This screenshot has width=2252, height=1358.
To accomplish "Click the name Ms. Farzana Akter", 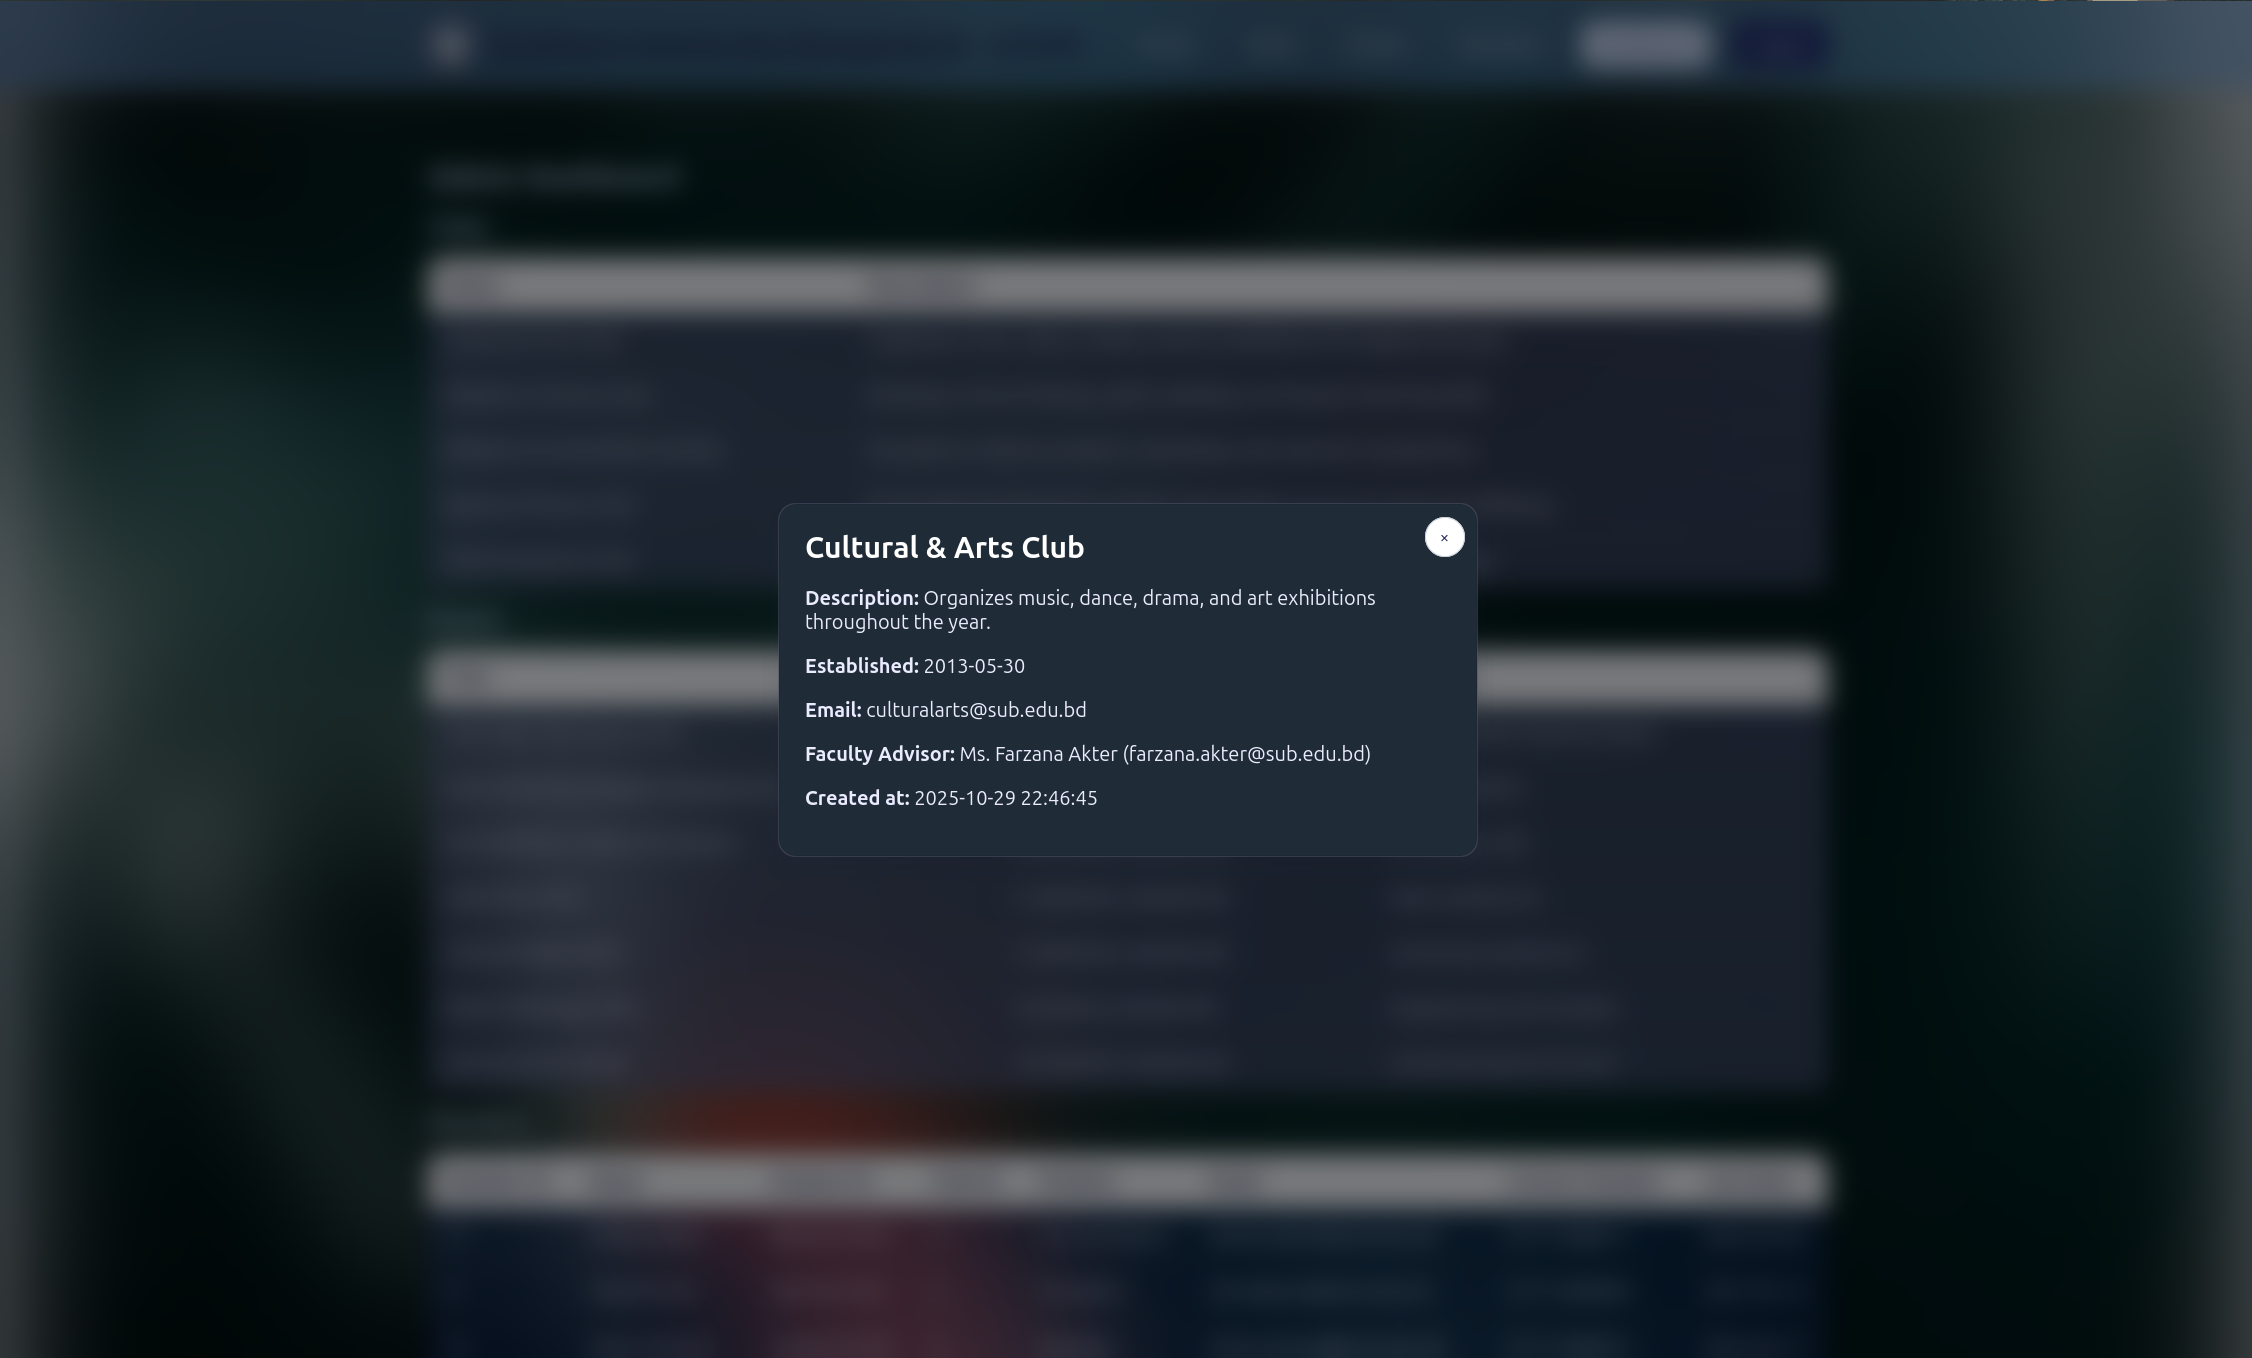I will (x=1038, y=753).
